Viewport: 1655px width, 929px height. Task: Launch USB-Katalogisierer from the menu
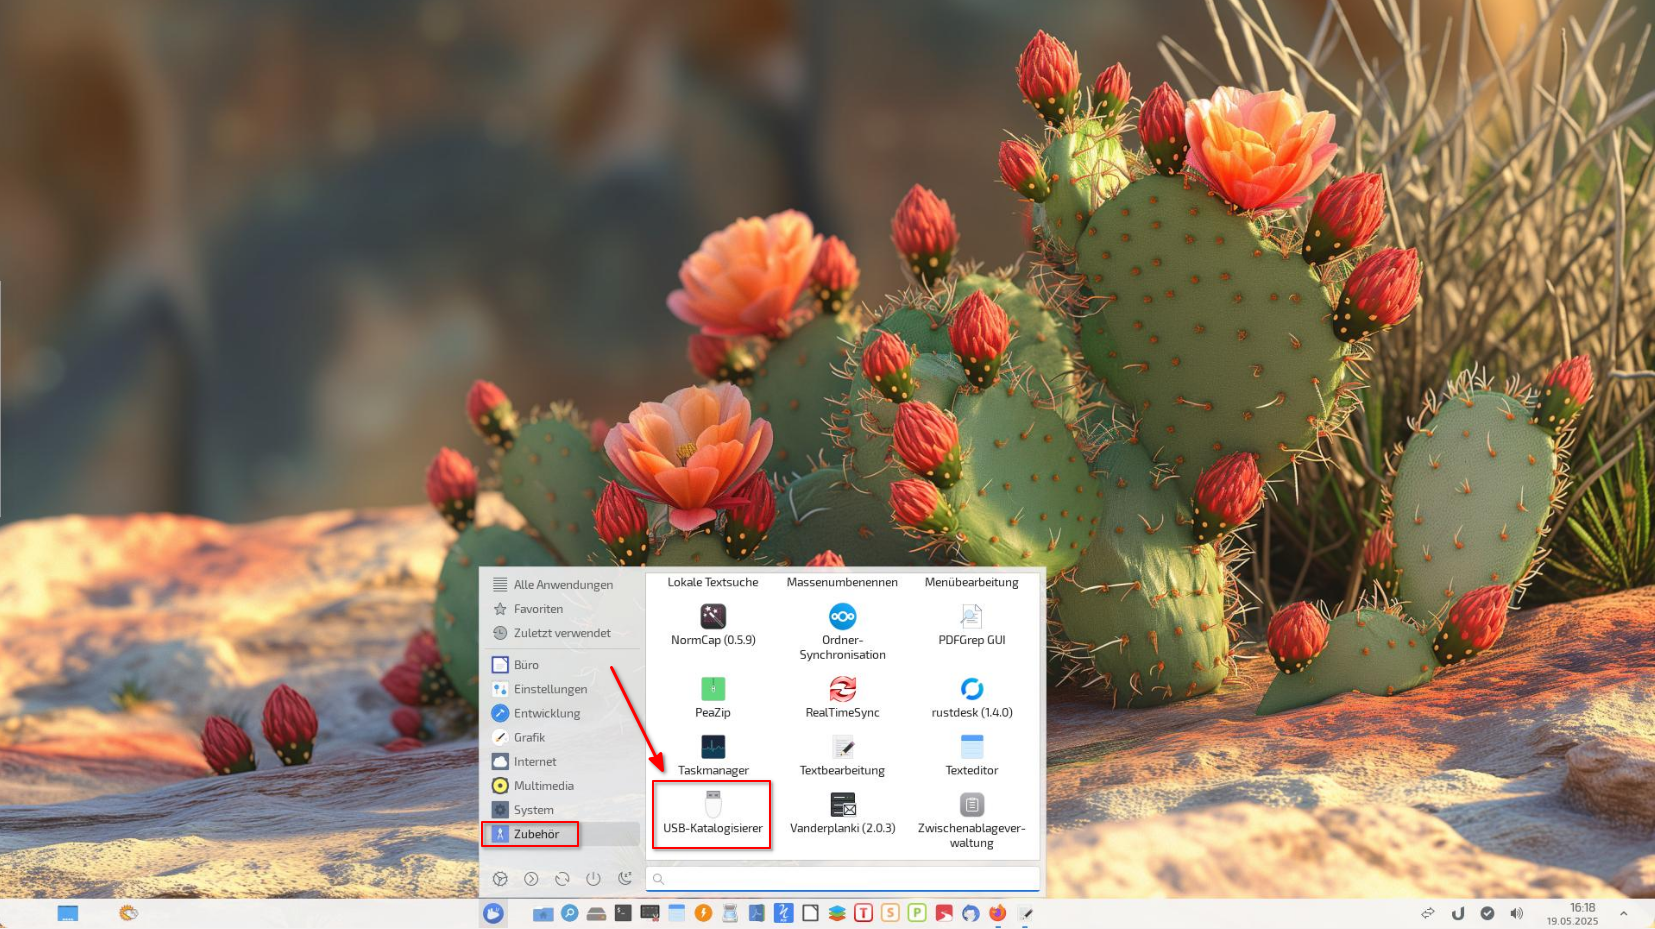[x=712, y=814]
